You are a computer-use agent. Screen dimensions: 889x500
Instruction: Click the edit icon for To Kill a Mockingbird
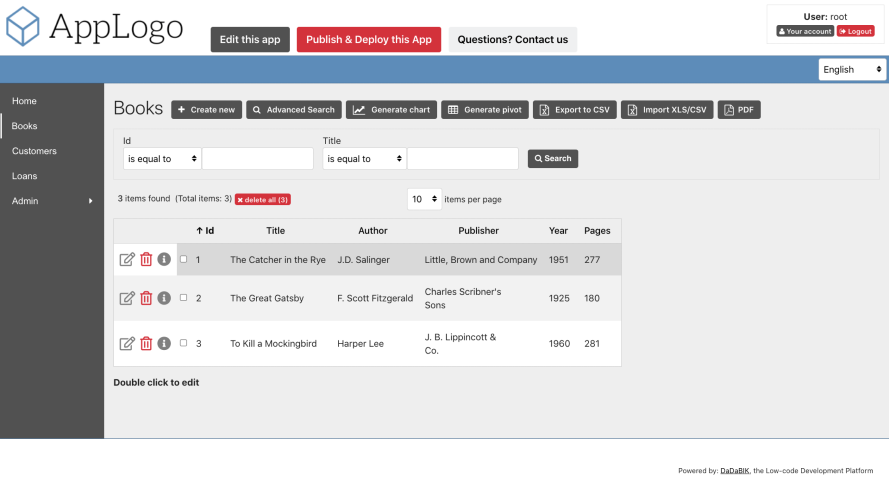127,344
